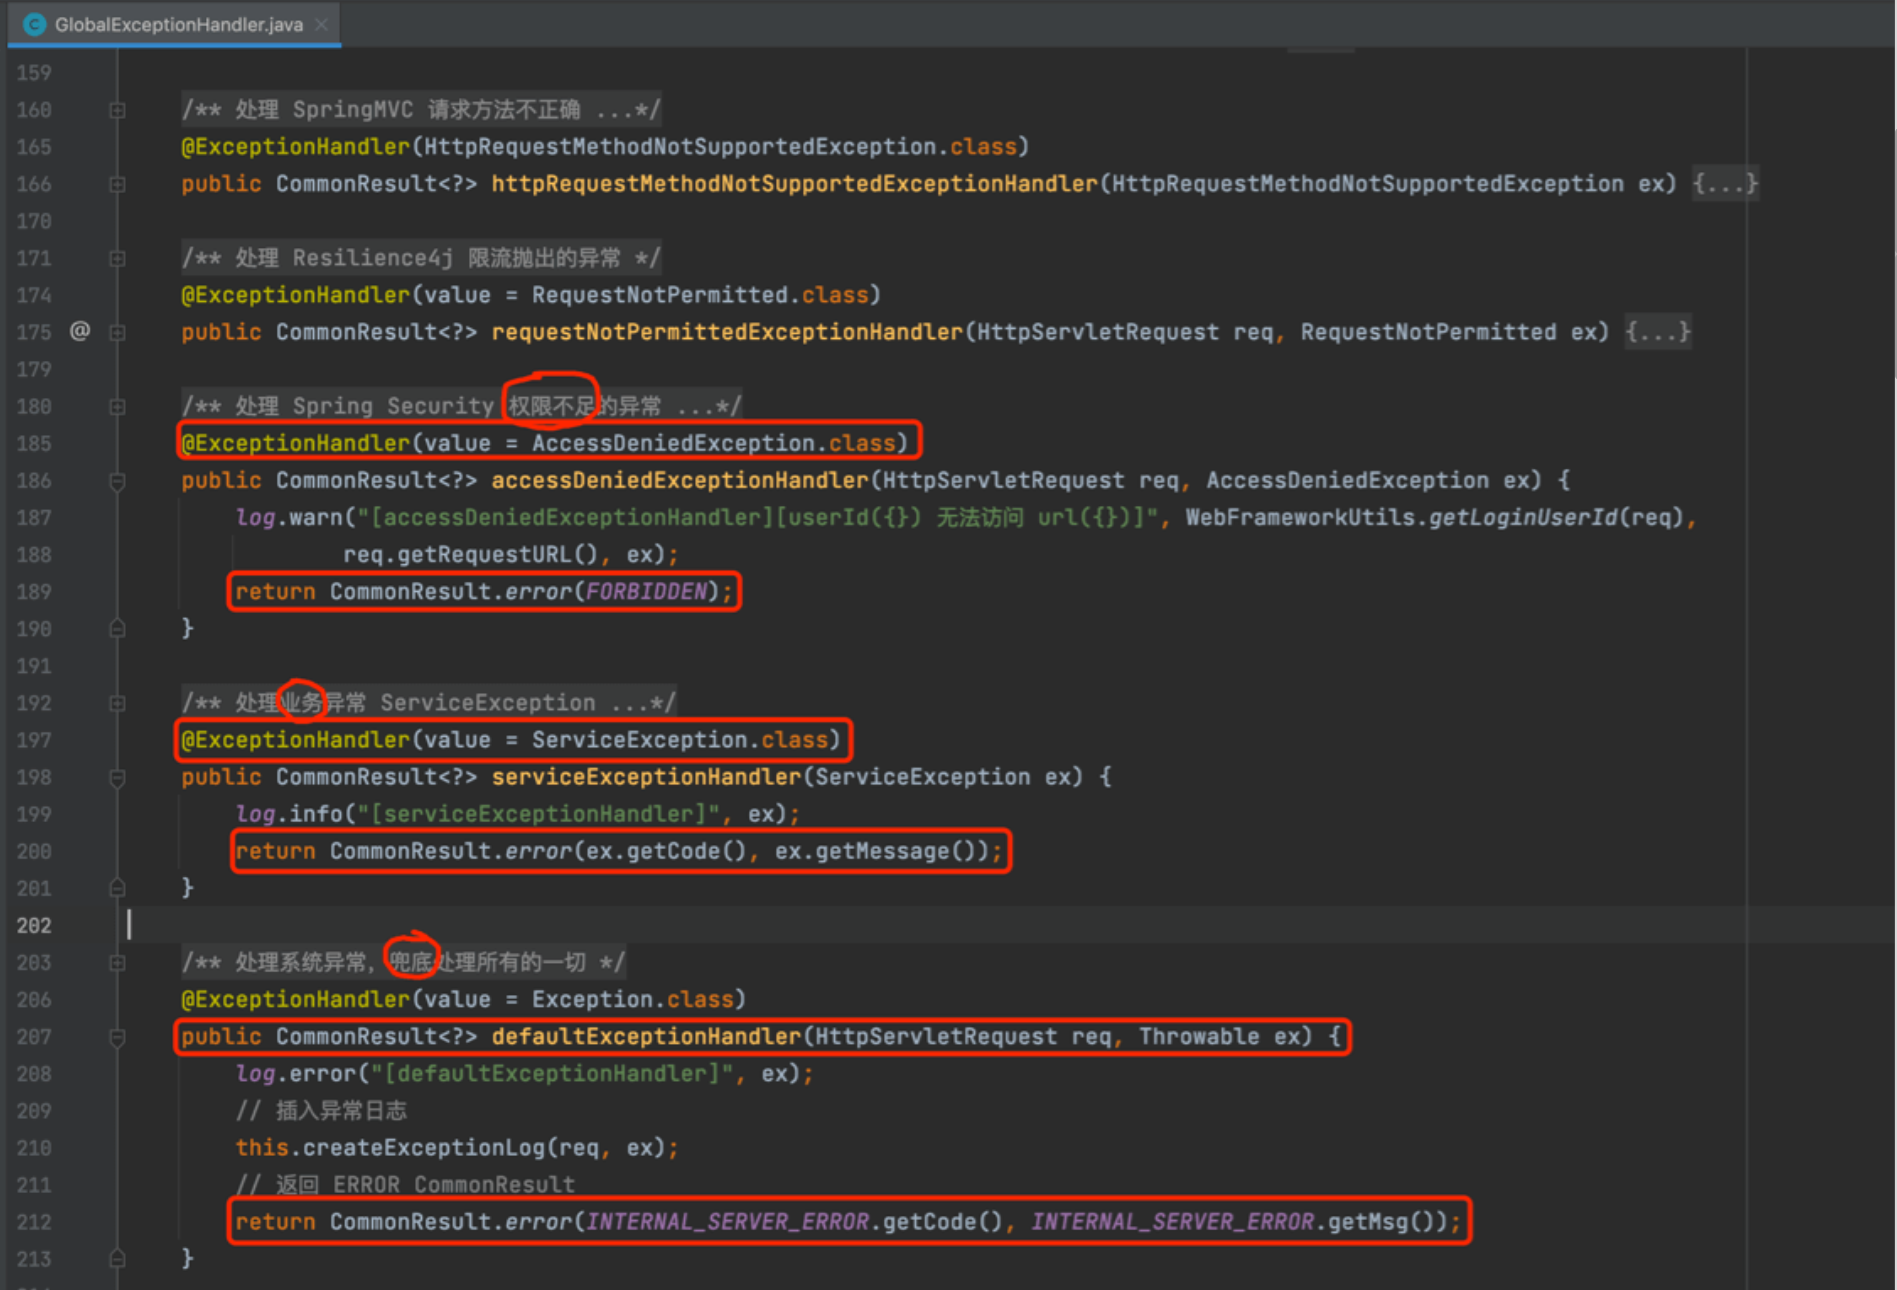Image resolution: width=1897 pixels, height=1290 pixels.
Task: Click the FORBIDDEN constant on line 189
Action: (646, 592)
